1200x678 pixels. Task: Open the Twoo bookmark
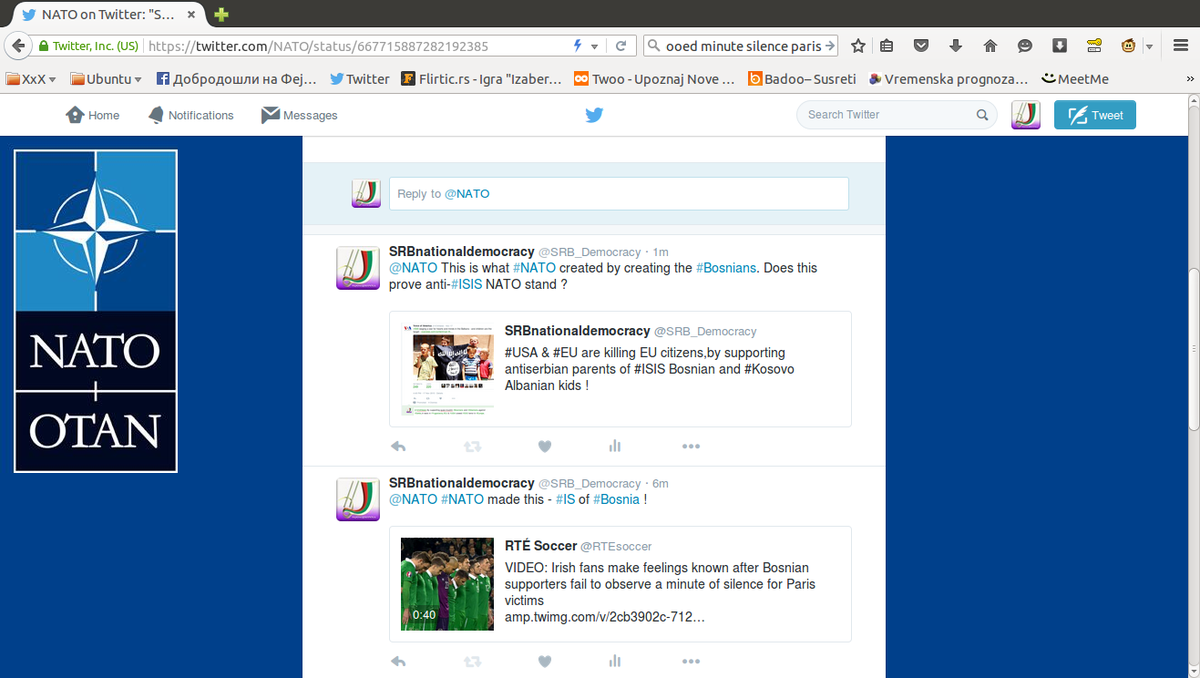click(655, 79)
